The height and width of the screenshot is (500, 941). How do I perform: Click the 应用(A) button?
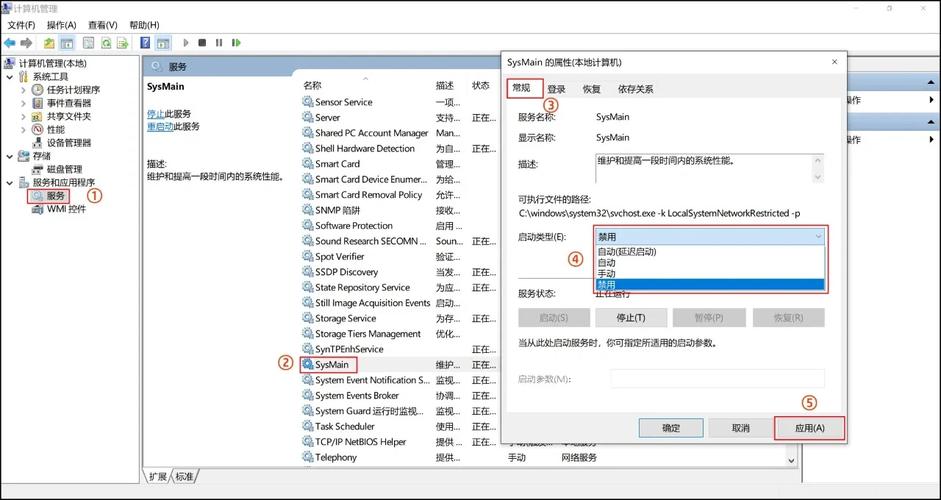809,428
